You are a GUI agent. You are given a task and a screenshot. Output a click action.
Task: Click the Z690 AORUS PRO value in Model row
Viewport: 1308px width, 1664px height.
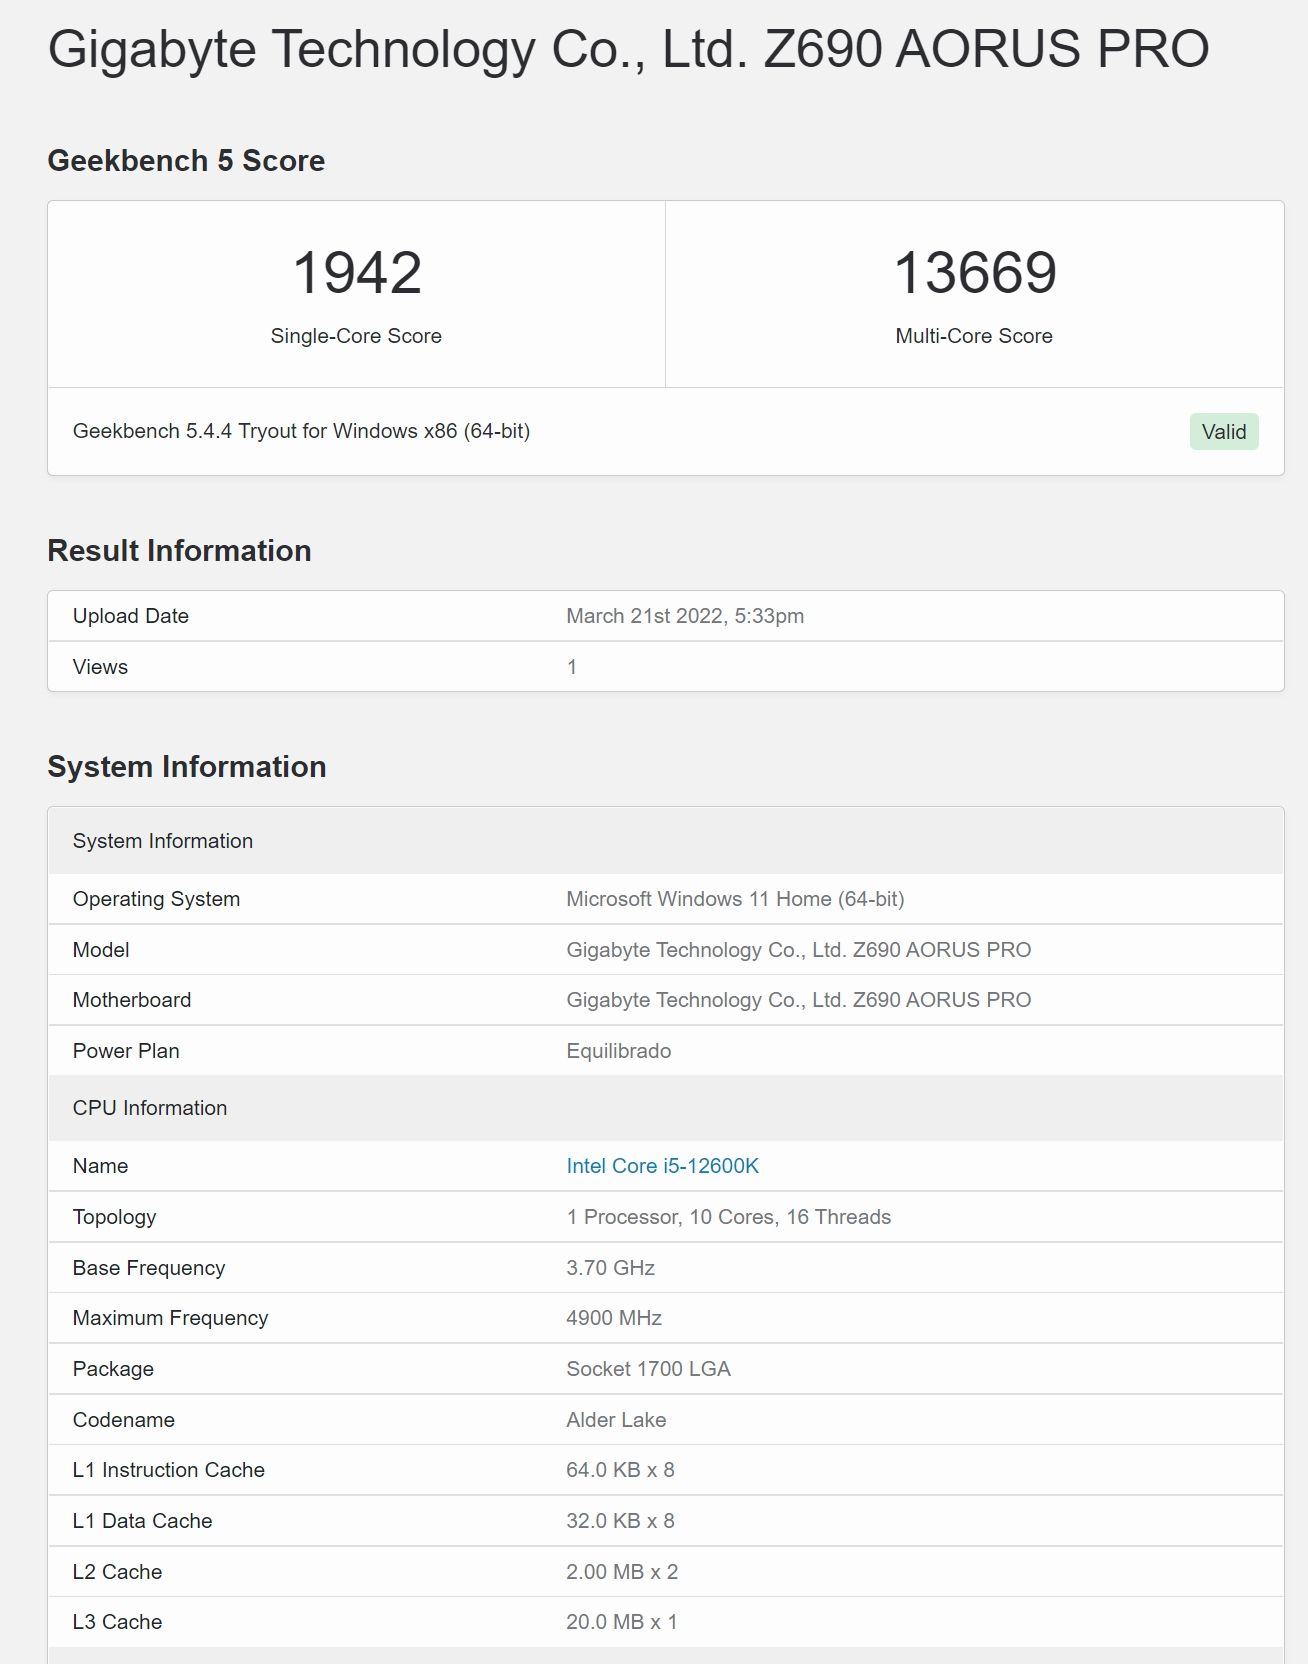pyautogui.click(x=798, y=950)
